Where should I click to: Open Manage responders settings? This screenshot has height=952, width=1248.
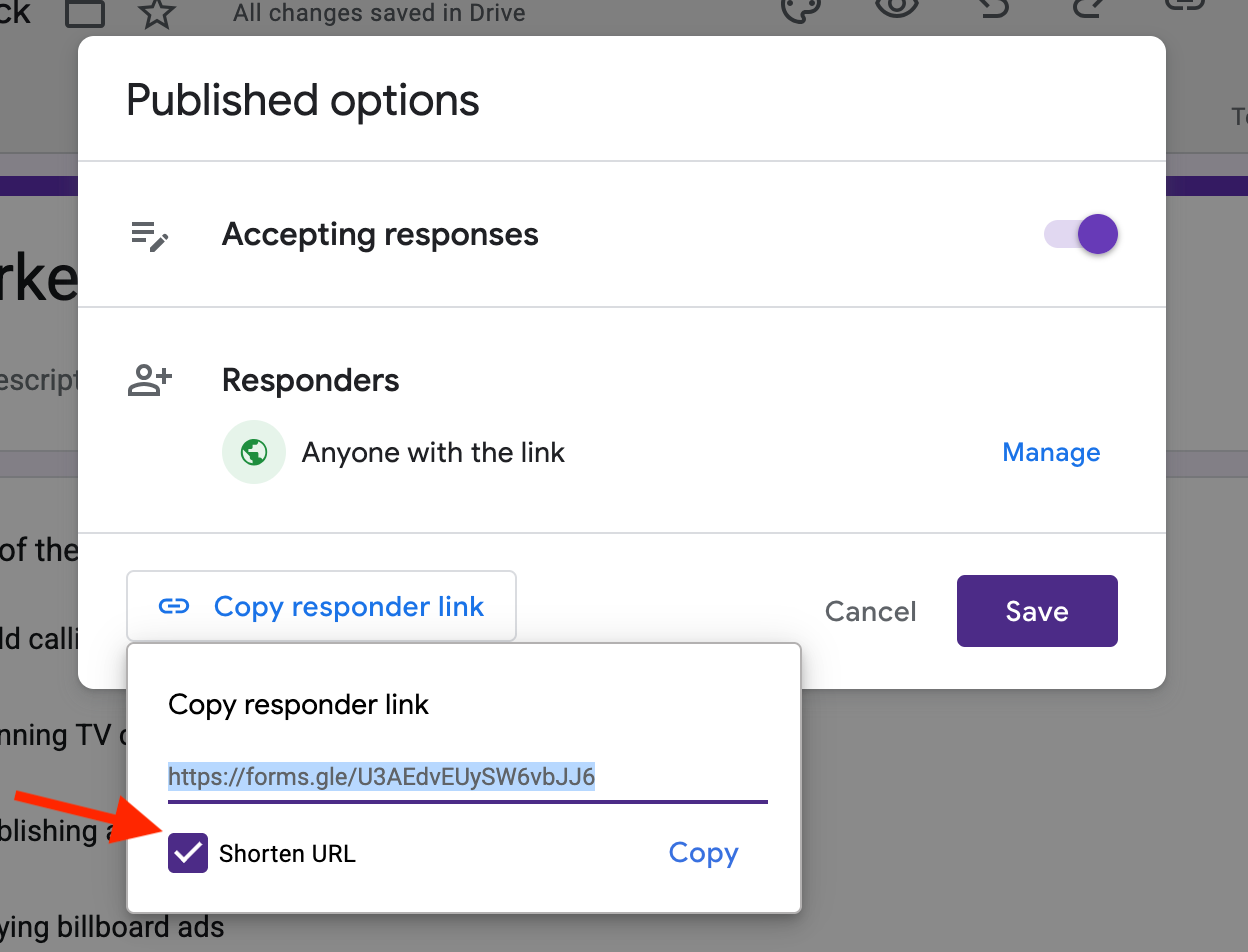pyautogui.click(x=1051, y=452)
